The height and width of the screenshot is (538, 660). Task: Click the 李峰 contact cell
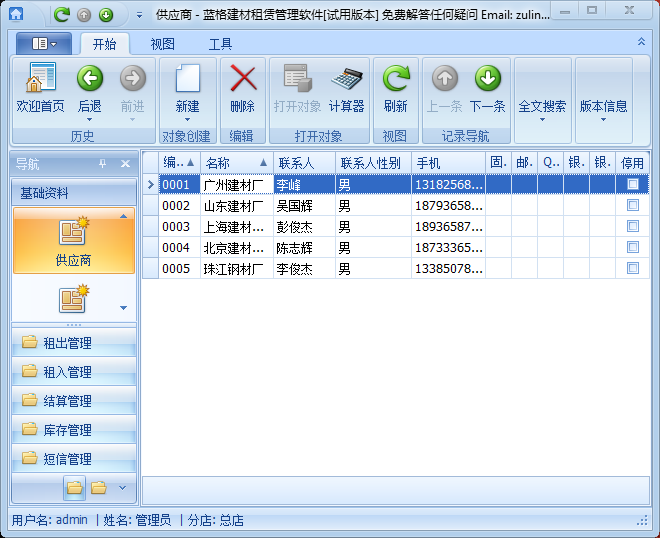click(304, 184)
